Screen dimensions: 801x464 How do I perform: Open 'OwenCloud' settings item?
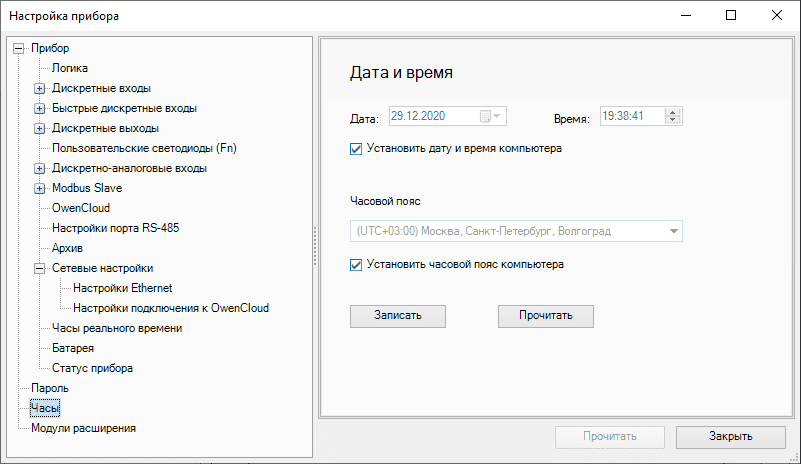point(81,208)
